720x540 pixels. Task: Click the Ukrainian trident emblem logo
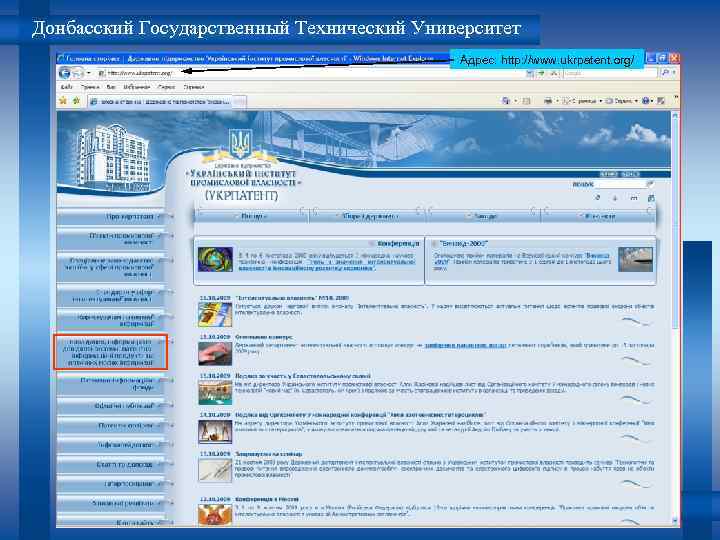click(x=240, y=144)
